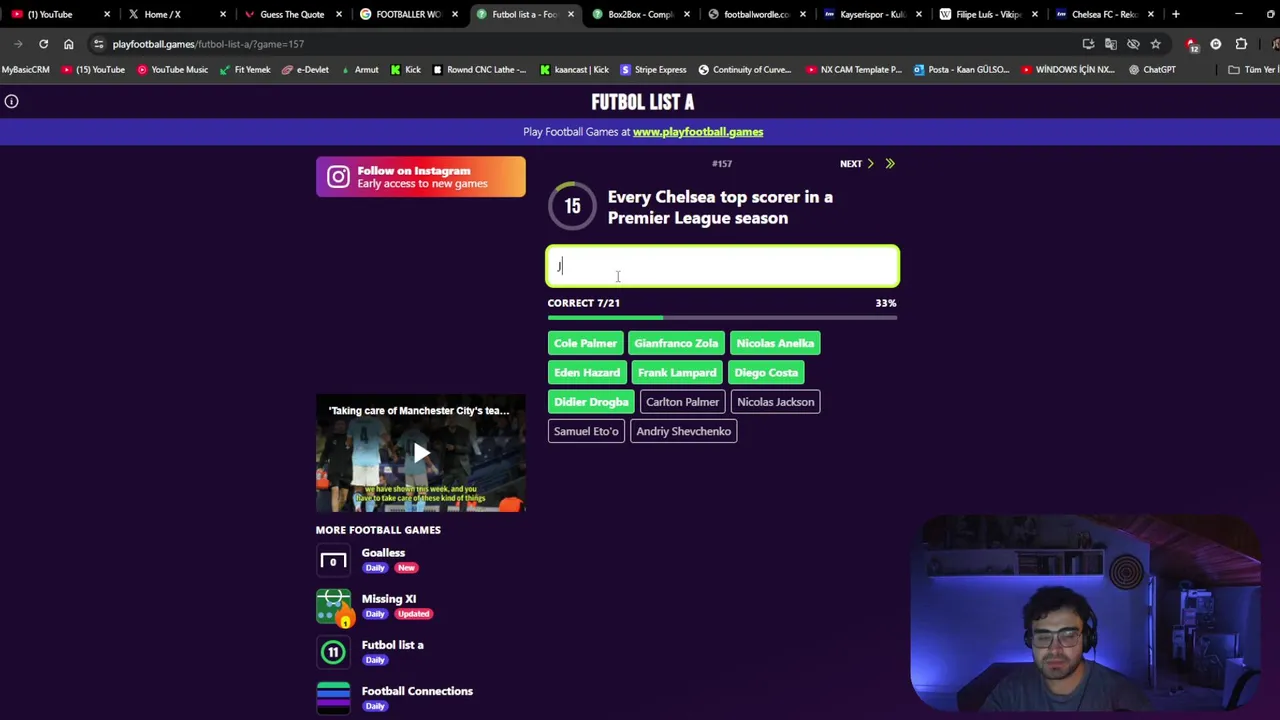Click the Missing XI game link
Viewport: 1280px width, 720px height.
388,599
